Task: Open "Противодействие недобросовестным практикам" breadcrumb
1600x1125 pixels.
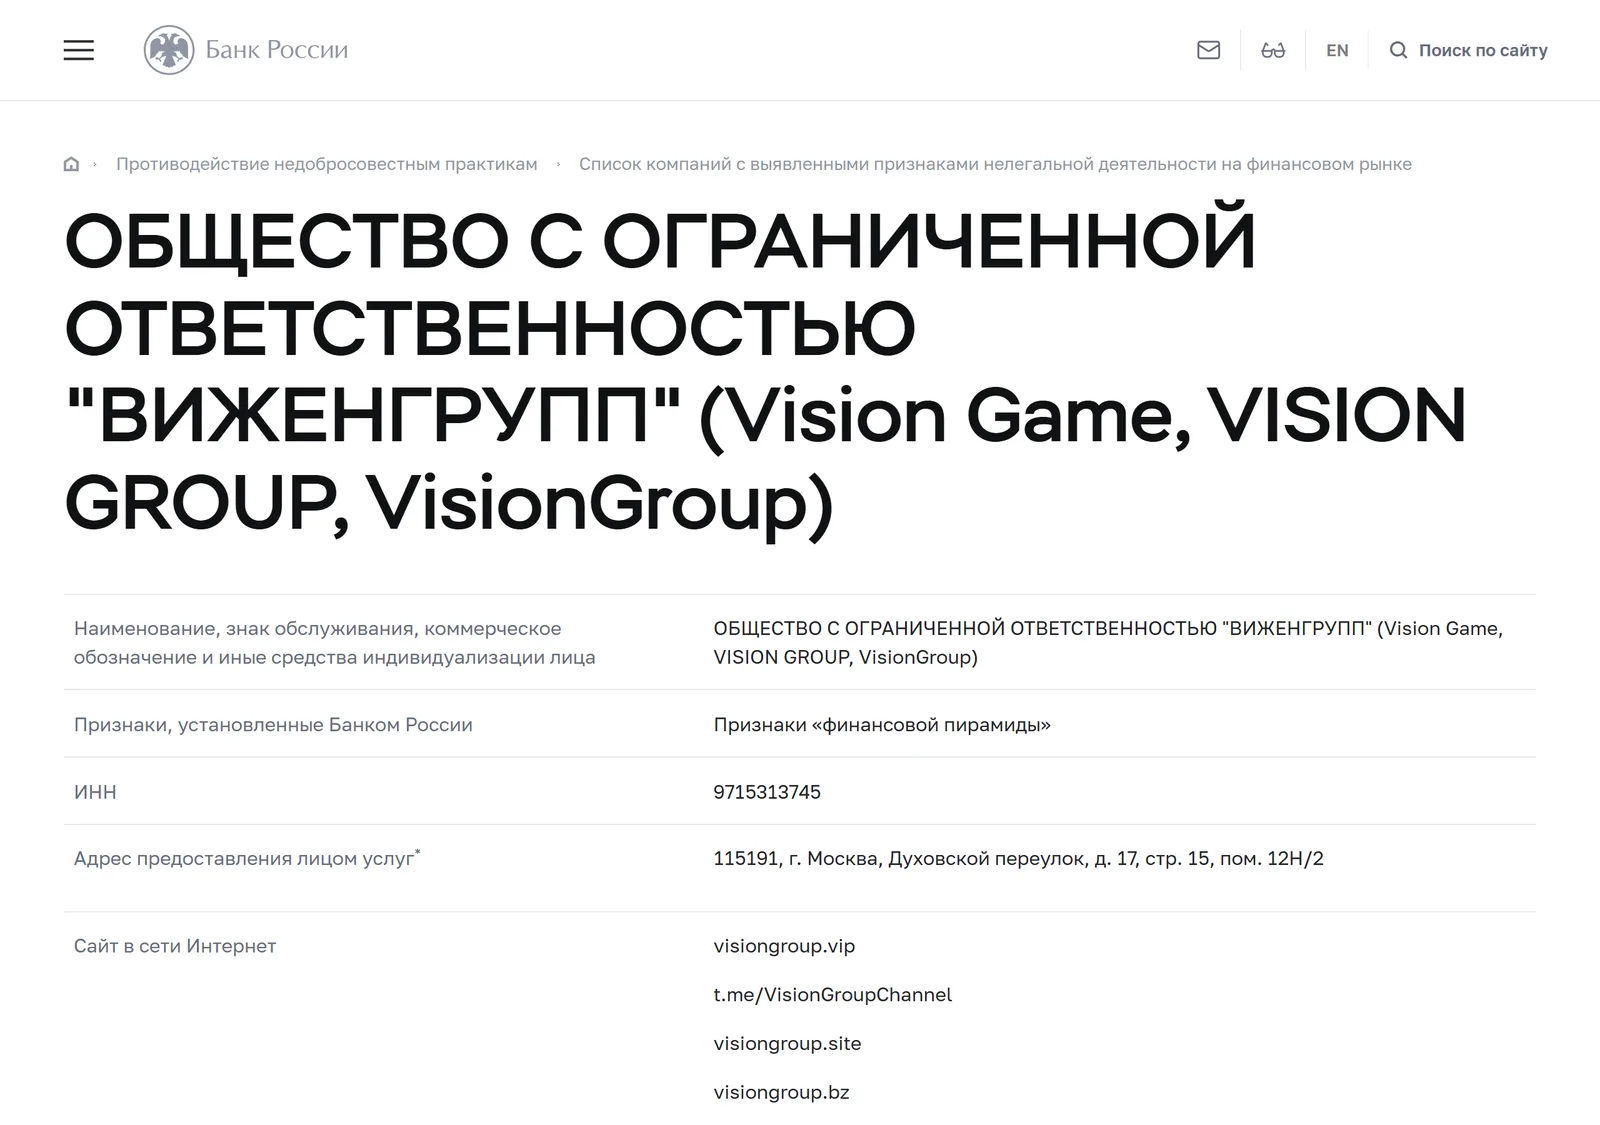Action: 327,164
